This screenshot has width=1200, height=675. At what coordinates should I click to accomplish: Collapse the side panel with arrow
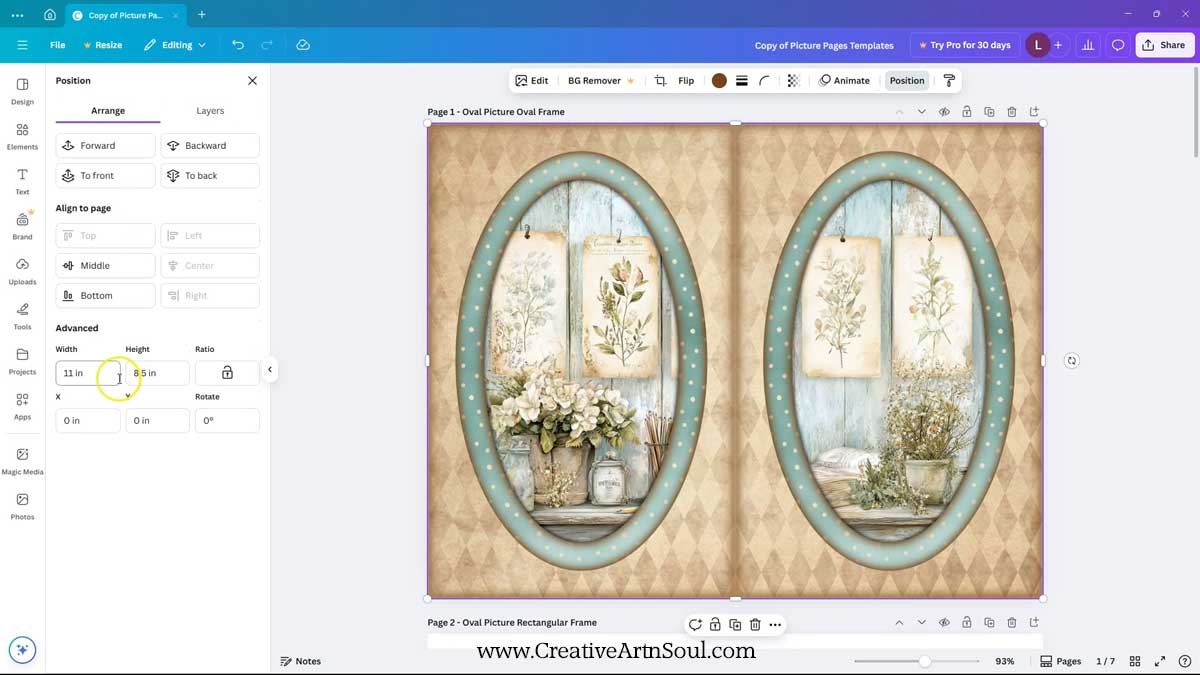[x=269, y=370]
